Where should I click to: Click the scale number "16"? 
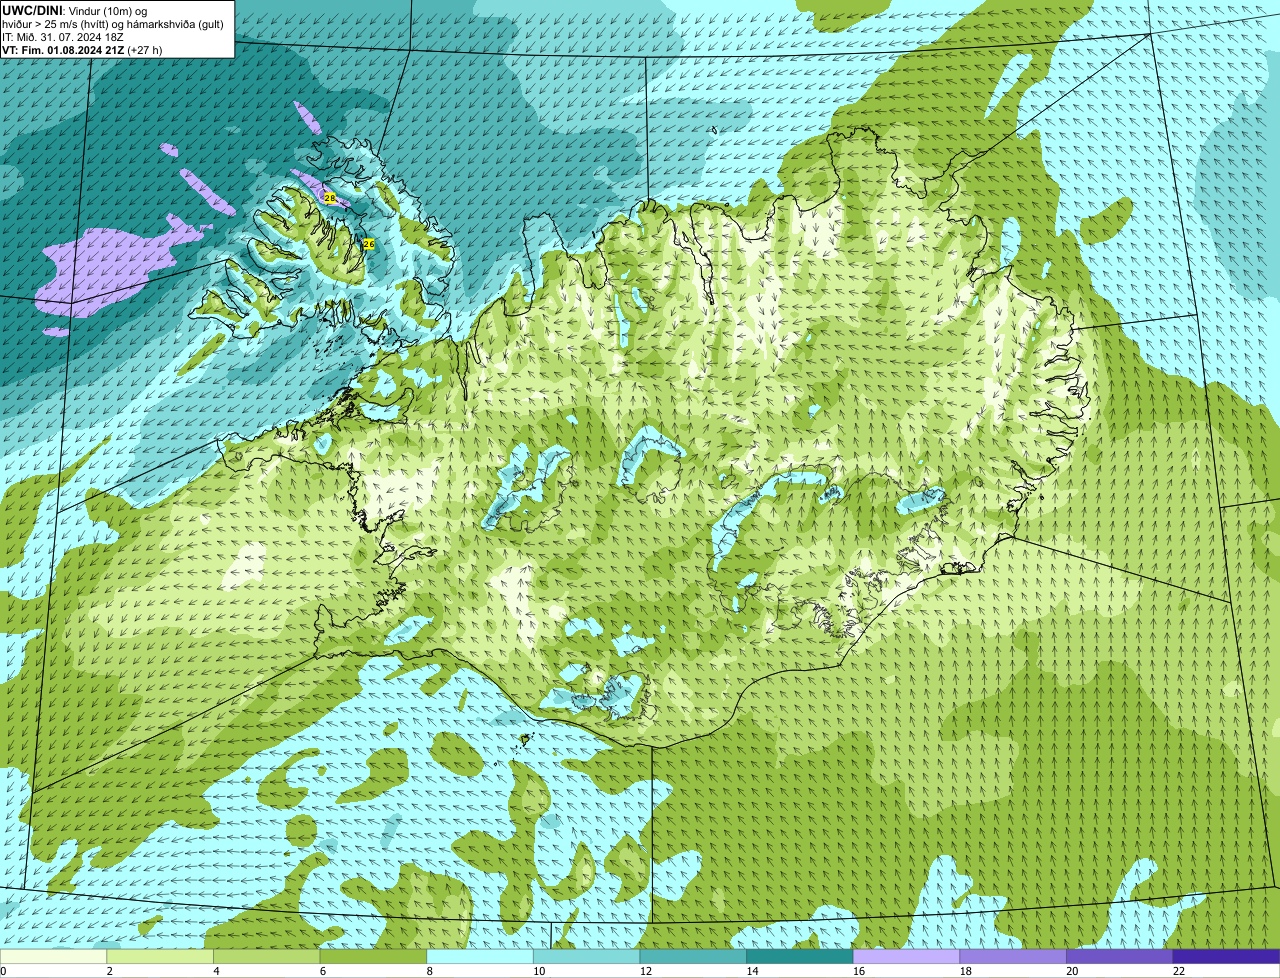click(859, 971)
